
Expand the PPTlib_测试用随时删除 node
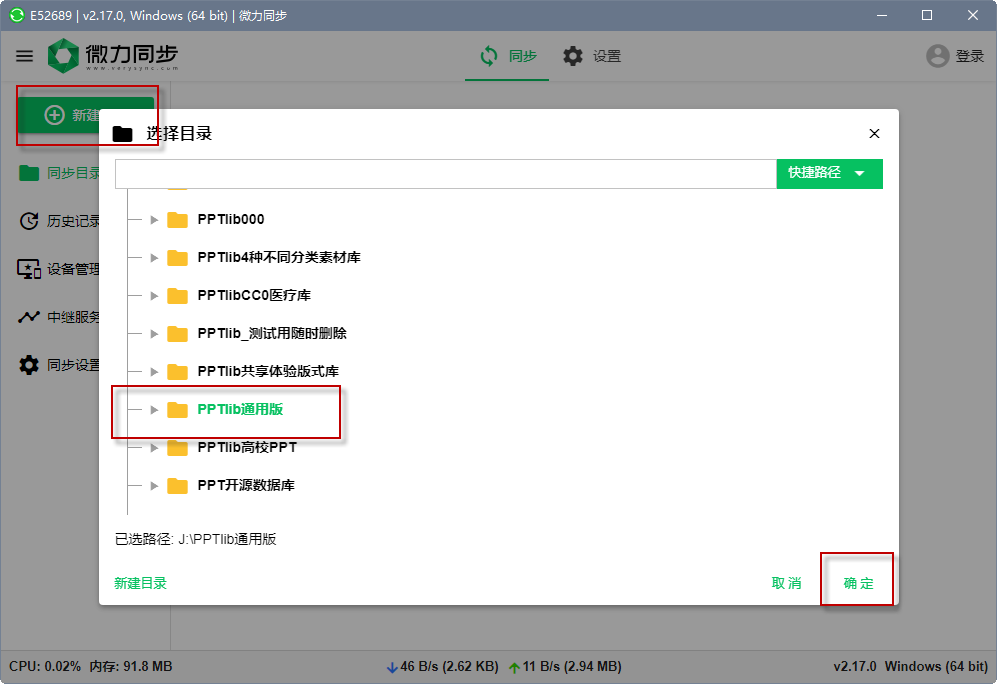(154, 334)
